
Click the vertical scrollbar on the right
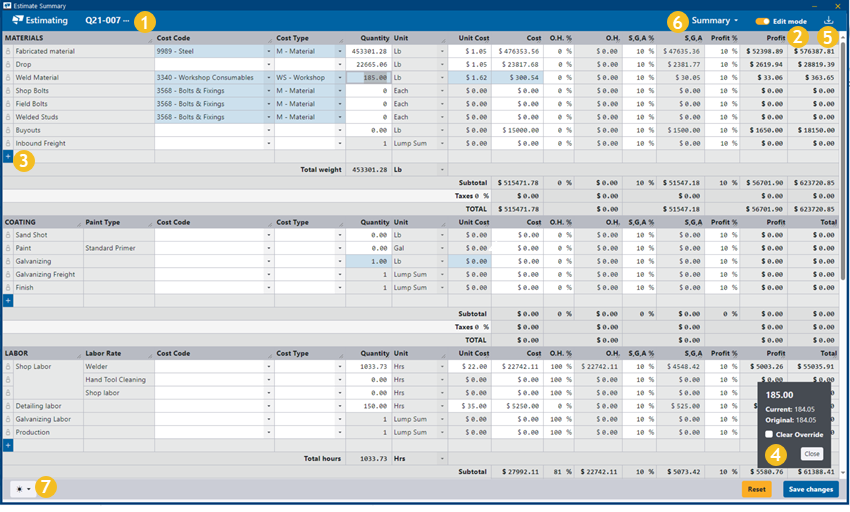845,250
